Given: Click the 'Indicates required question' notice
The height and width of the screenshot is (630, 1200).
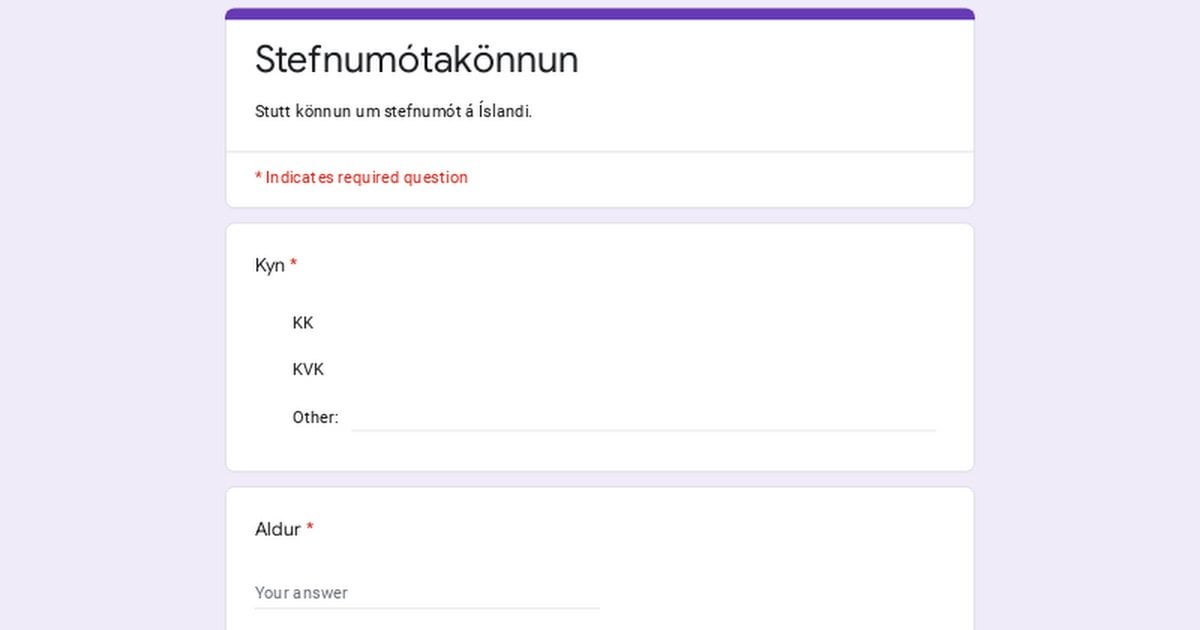Looking at the screenshot, I should [361, 177].
